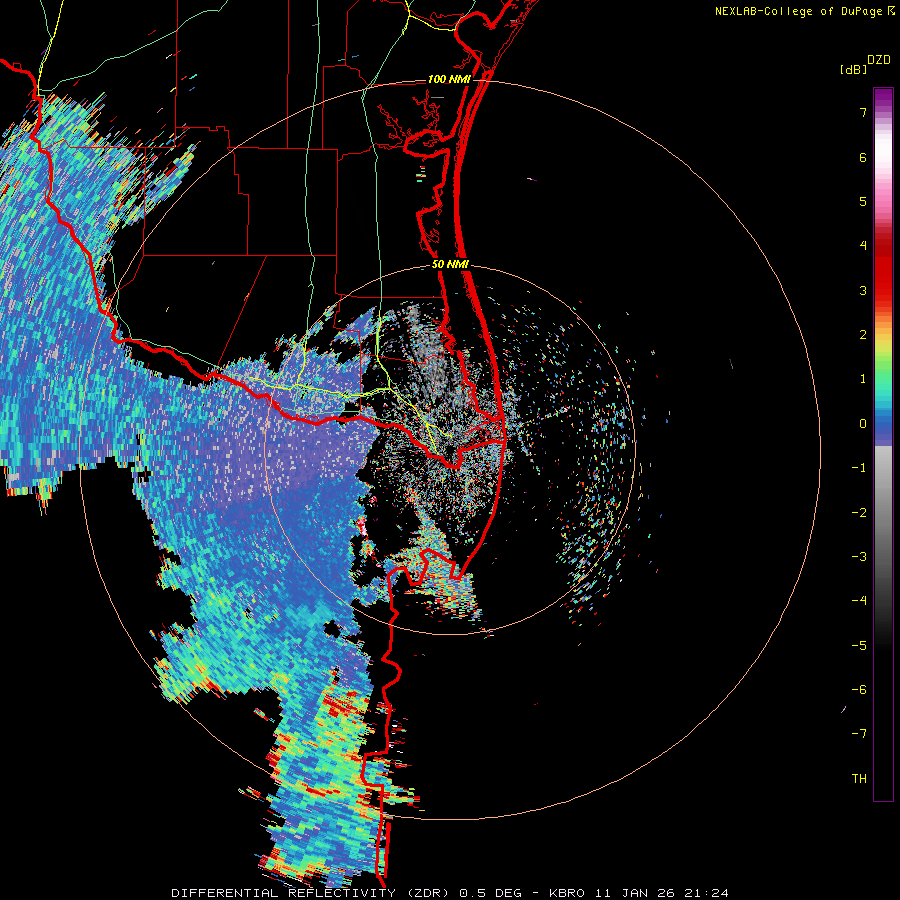
Task: Click the -4 value on the color scale
Action: click(x=859, y=601)
